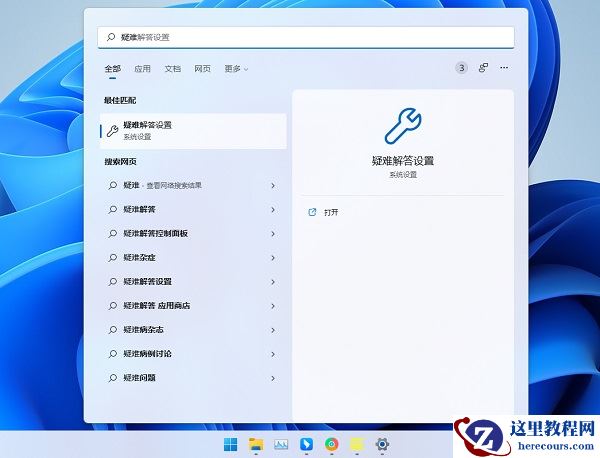
Task: Switch to the 文档 tab
Action: tap(173, 69)
